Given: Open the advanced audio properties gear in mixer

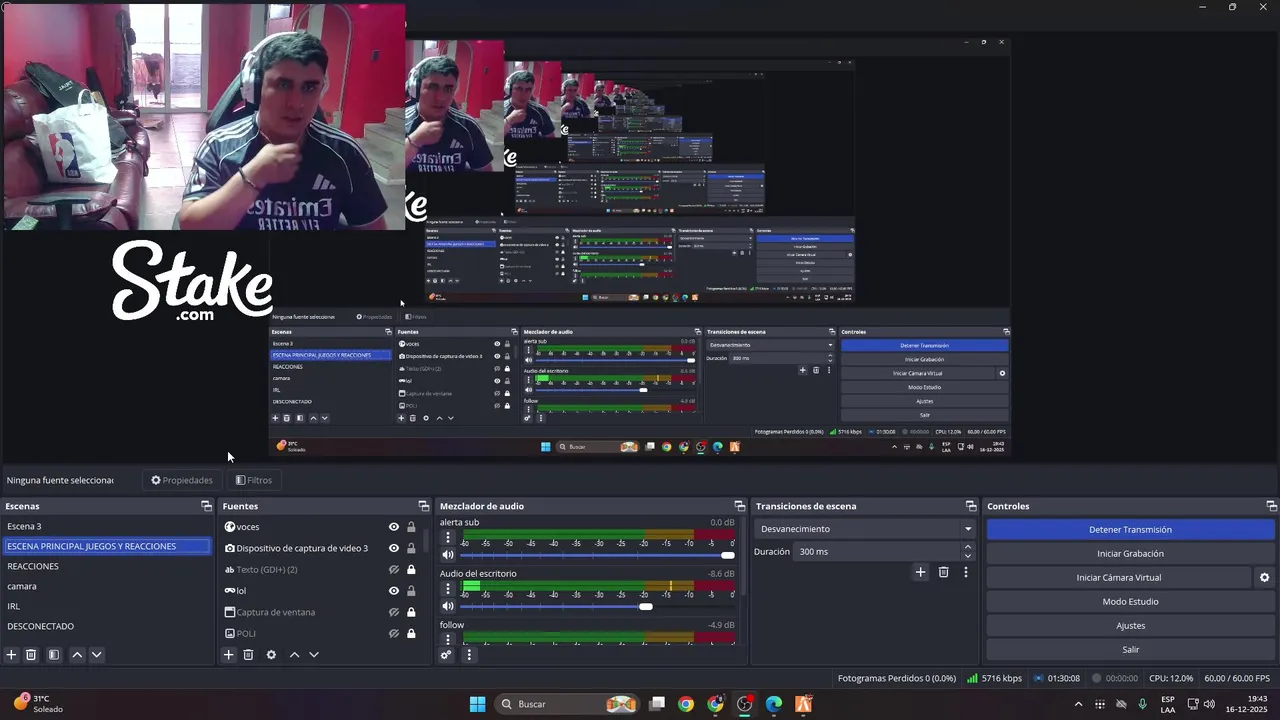Looking at the screenshot, I should pyautogui.click(x=446, y=655).
